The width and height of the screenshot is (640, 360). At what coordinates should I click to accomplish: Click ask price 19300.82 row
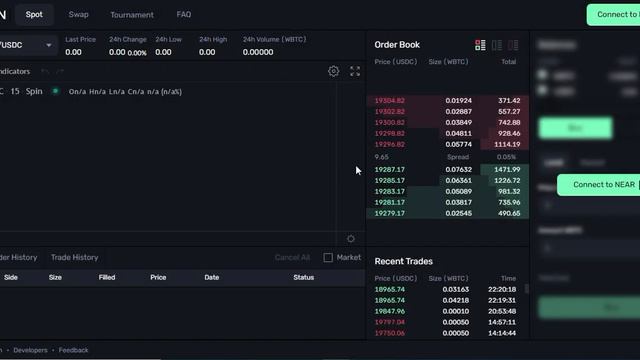click(448, 122)
